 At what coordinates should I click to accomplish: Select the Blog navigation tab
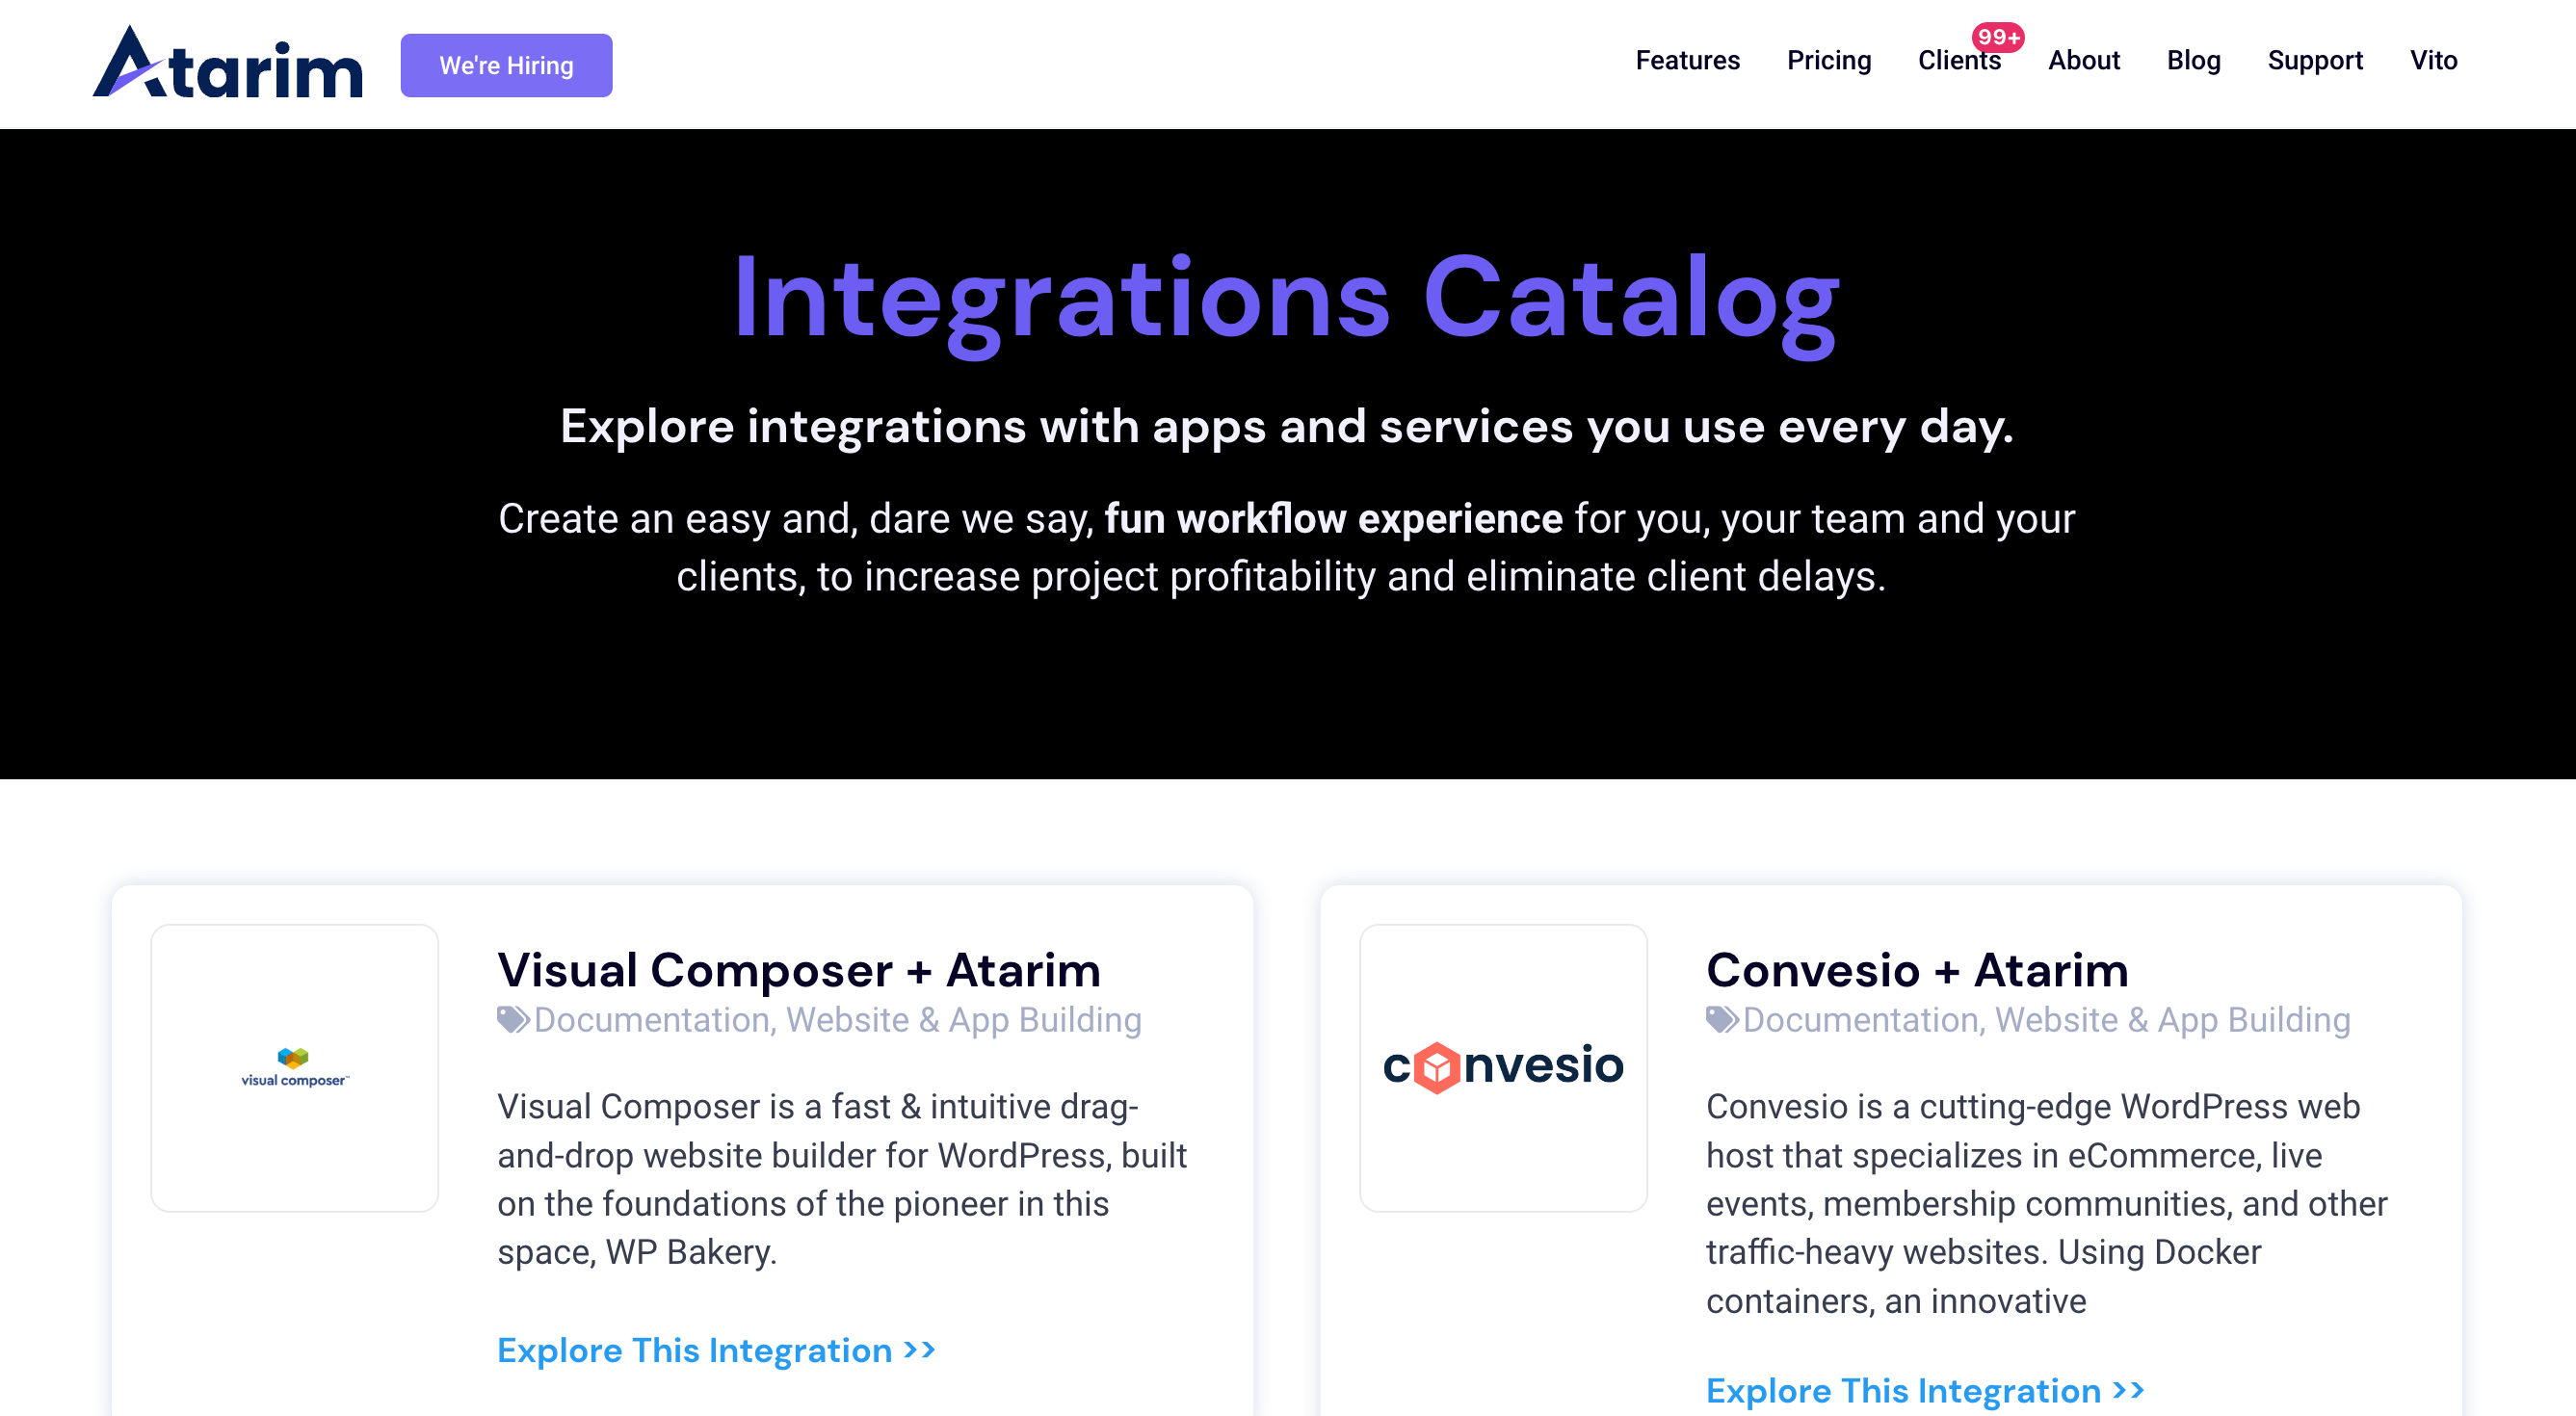pos(2195,60)
